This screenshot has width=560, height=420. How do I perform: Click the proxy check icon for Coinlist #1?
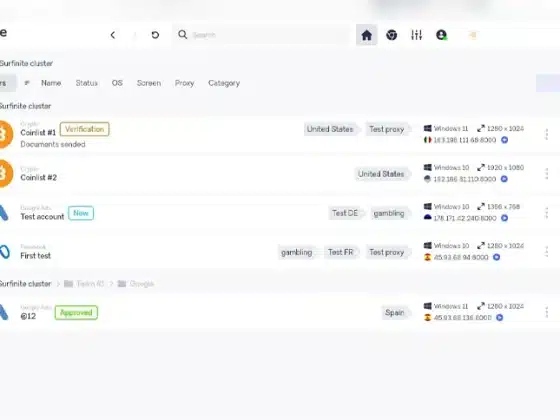click(x=504, y=140)
